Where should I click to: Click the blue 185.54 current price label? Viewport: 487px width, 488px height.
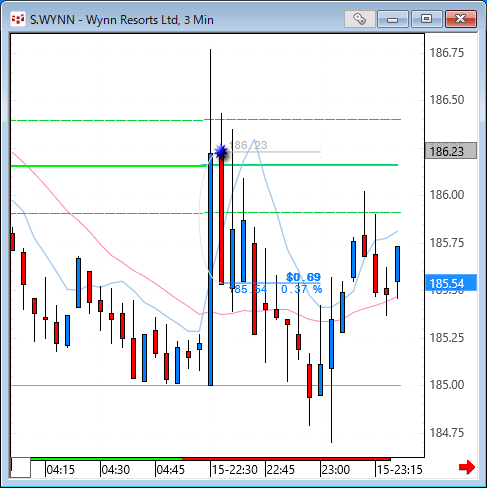click(451, 283)
